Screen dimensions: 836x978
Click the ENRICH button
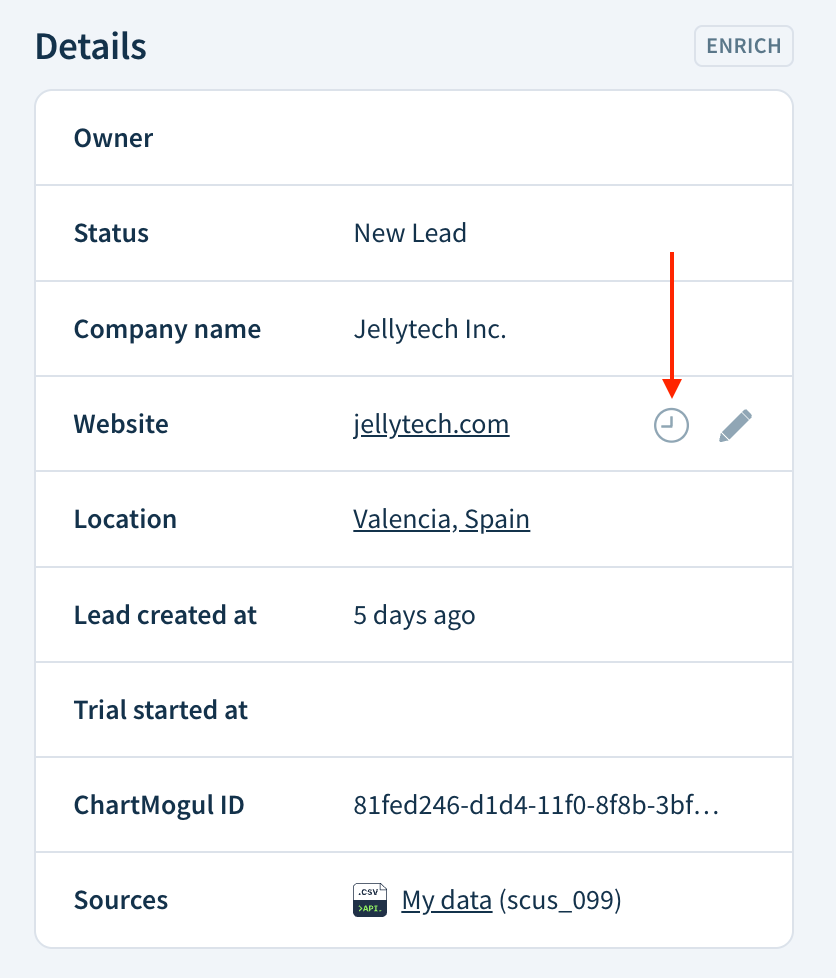(x=744, y=46)
